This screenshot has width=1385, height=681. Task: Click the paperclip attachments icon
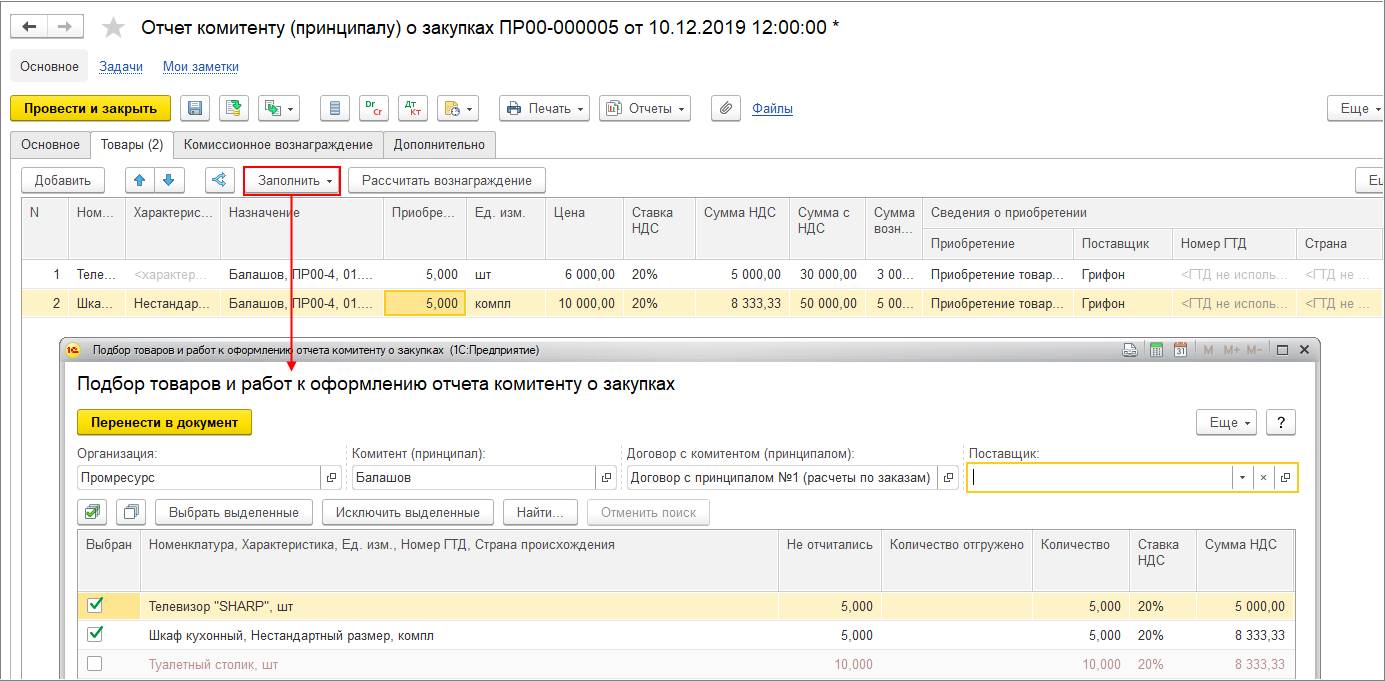[x=726, y=108]
